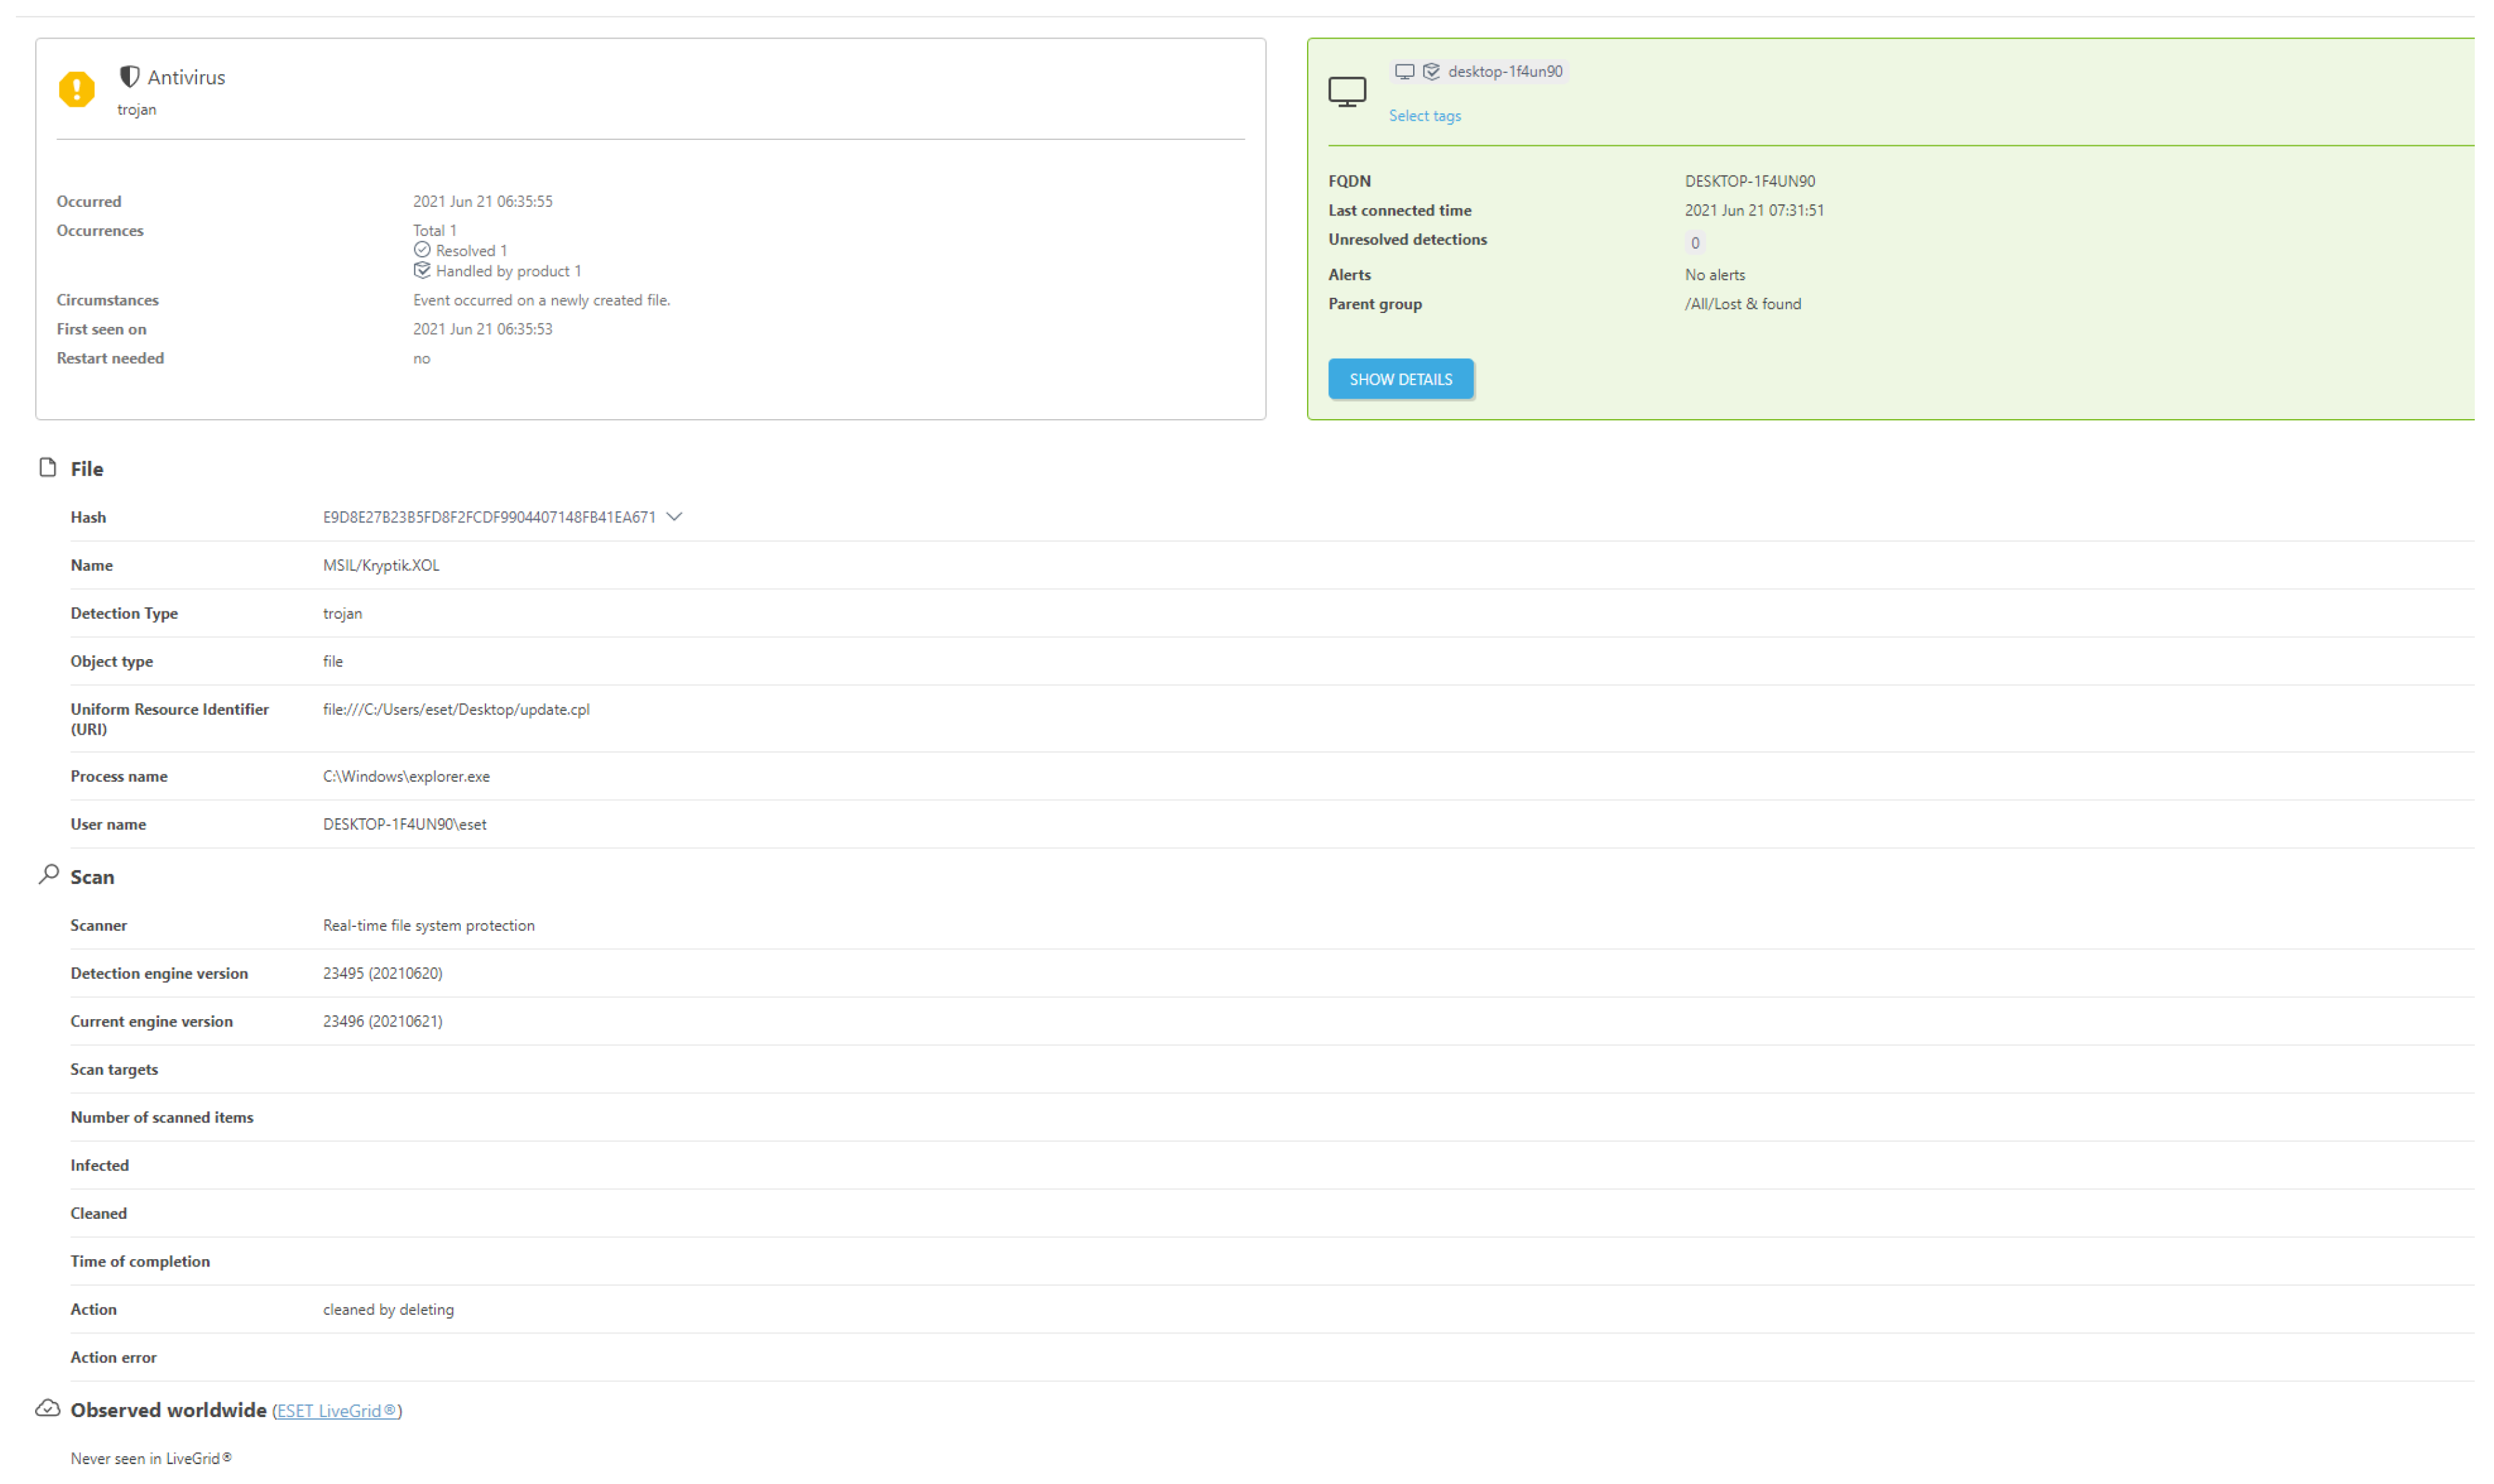This screenshot has width=2494, height=1484.
Task: Click the update.cpl file URI value
Action: point(456,709)
